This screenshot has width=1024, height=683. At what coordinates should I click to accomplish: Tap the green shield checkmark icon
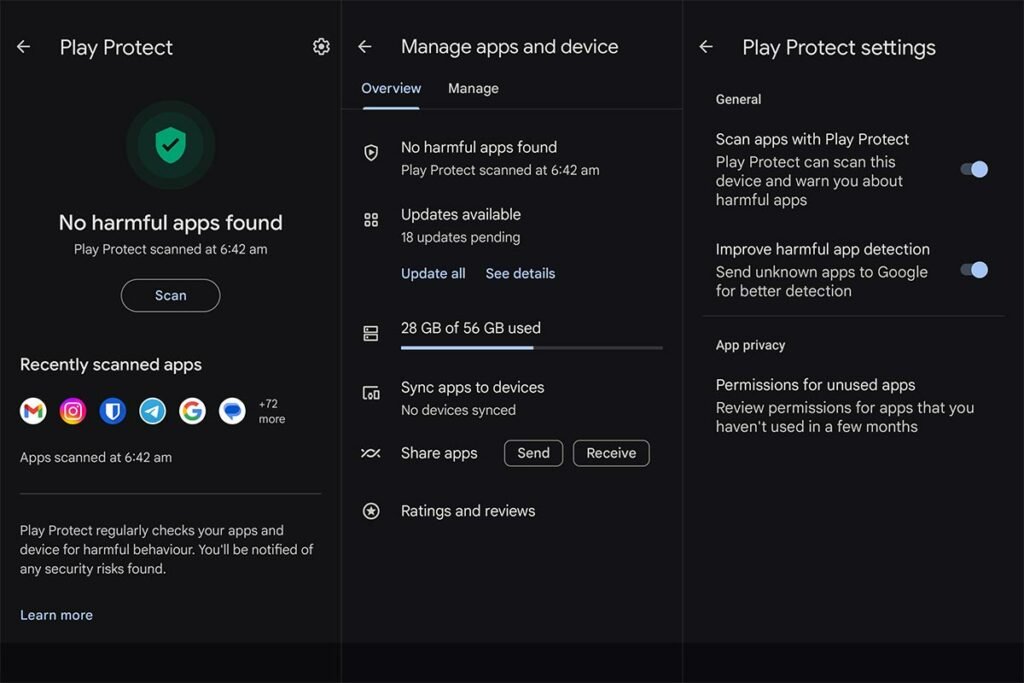click(x=170, y=145)
